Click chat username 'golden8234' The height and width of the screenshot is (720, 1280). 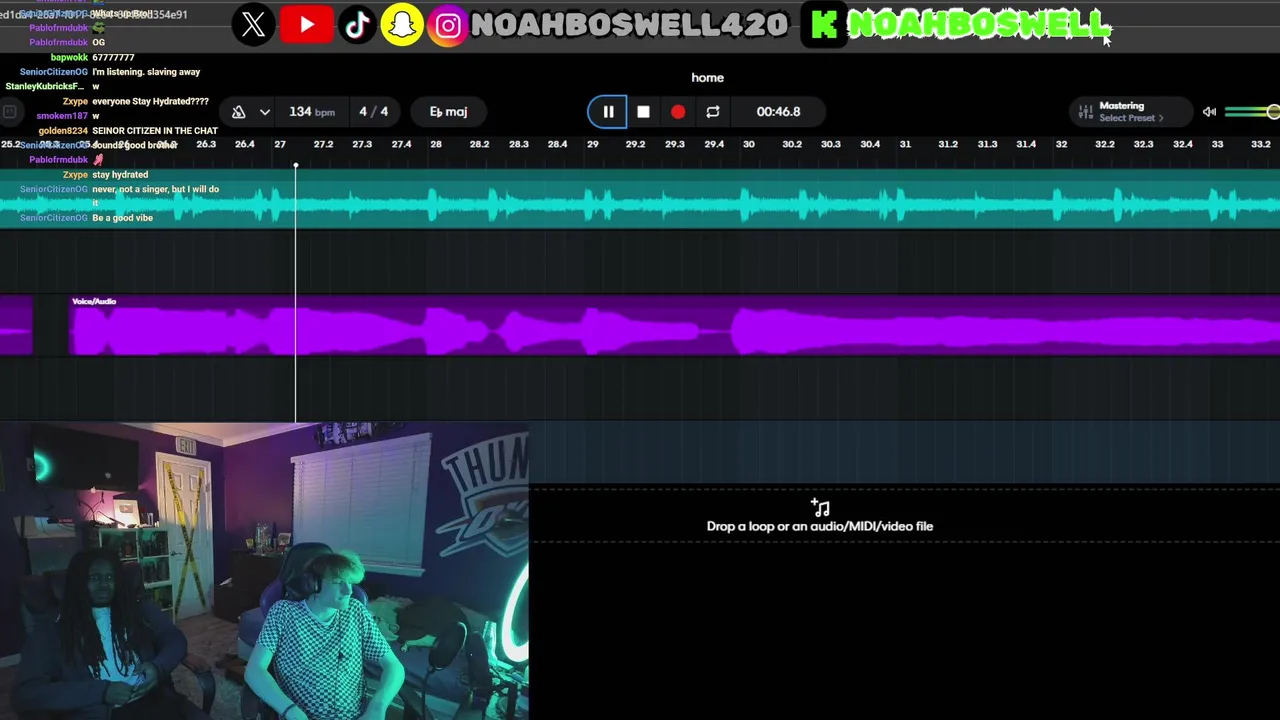(63, 130)
